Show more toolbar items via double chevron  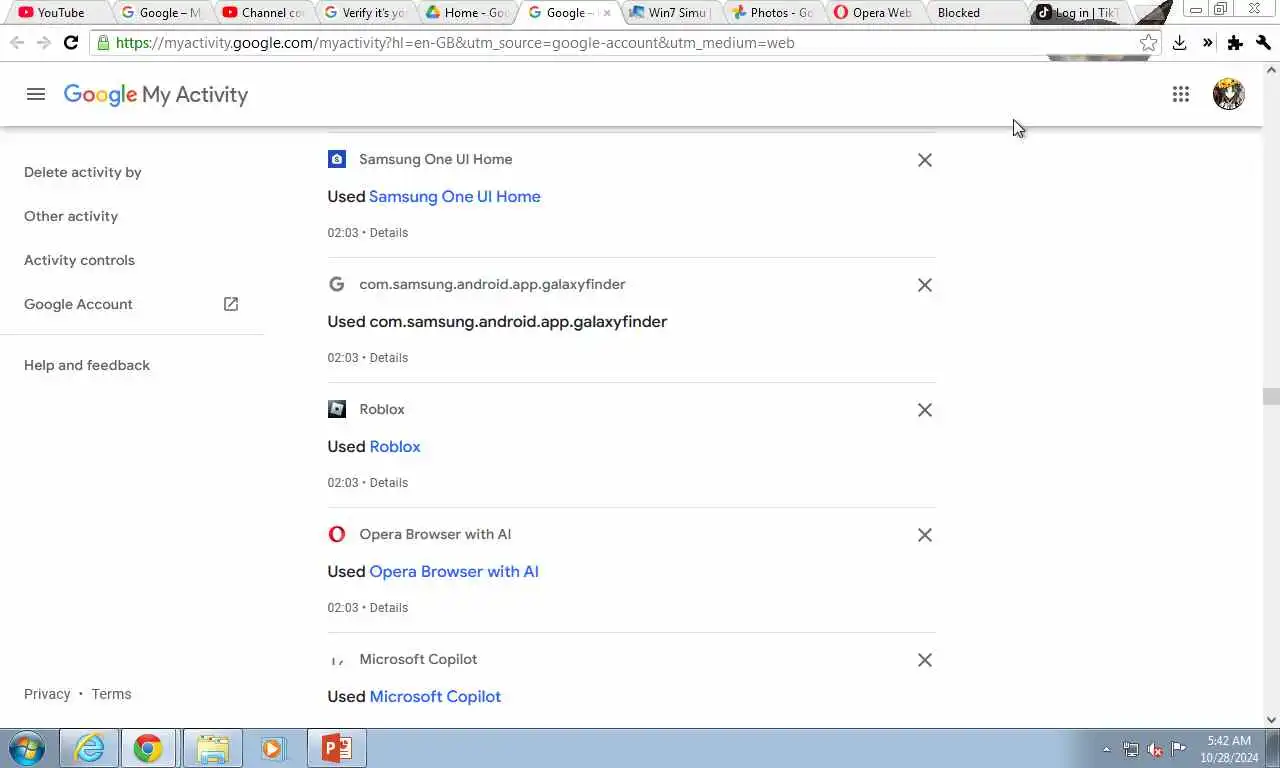pyautogui.click(x=1207, y=43)
